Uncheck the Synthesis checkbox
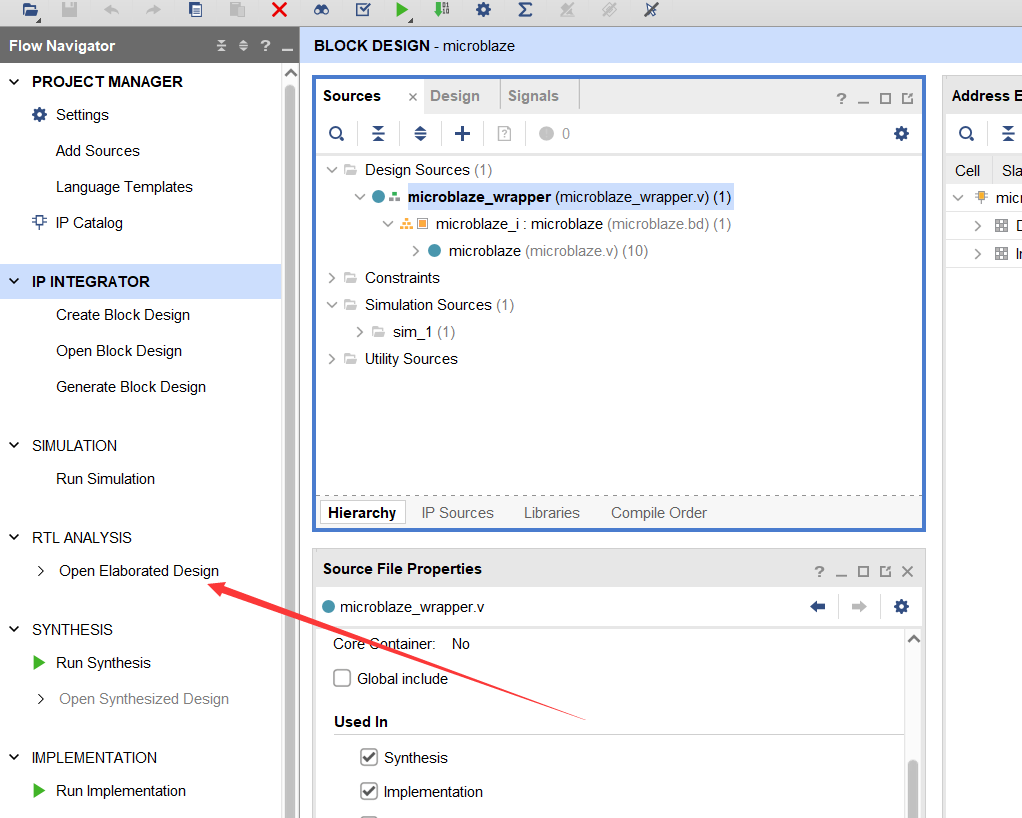 point(369,757)
